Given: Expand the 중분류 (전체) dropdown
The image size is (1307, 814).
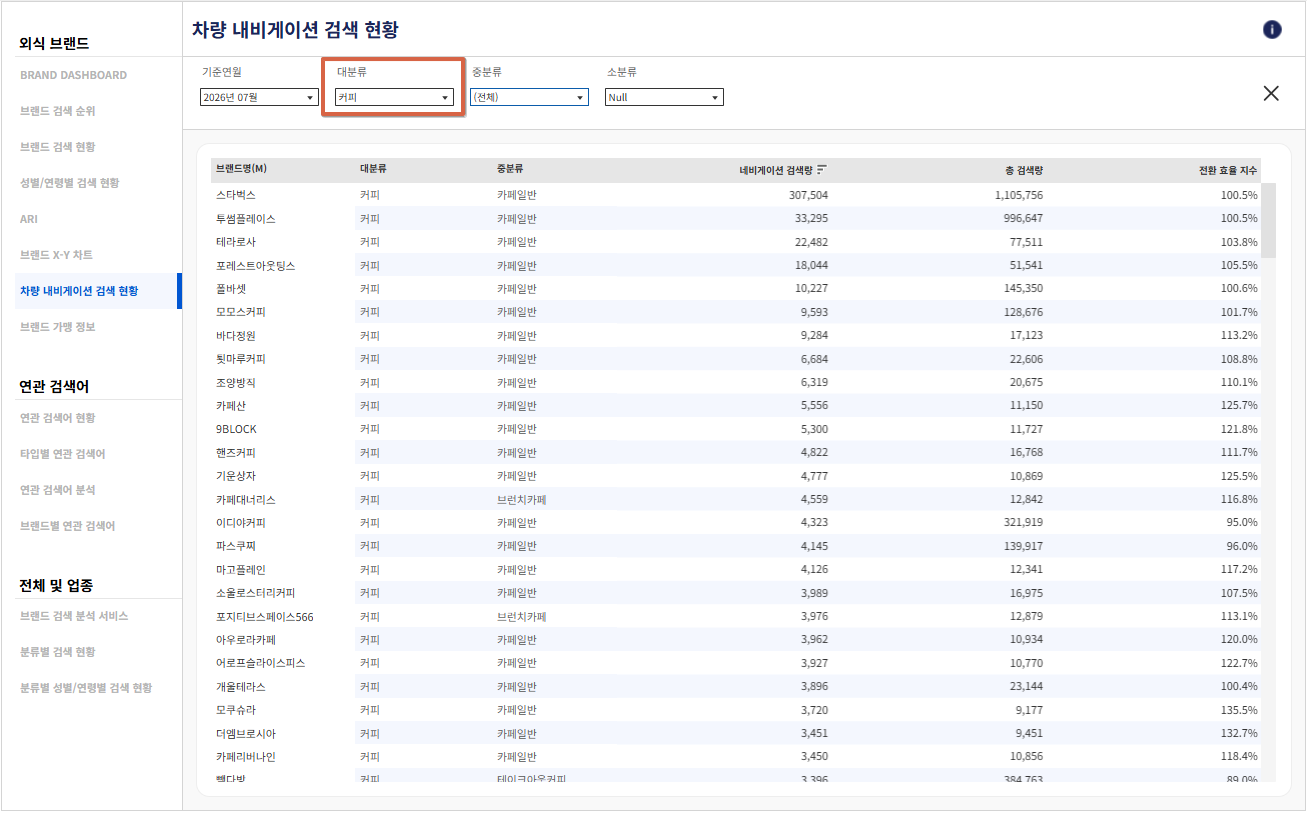Looking at the screenshot, I should [529, 97].
